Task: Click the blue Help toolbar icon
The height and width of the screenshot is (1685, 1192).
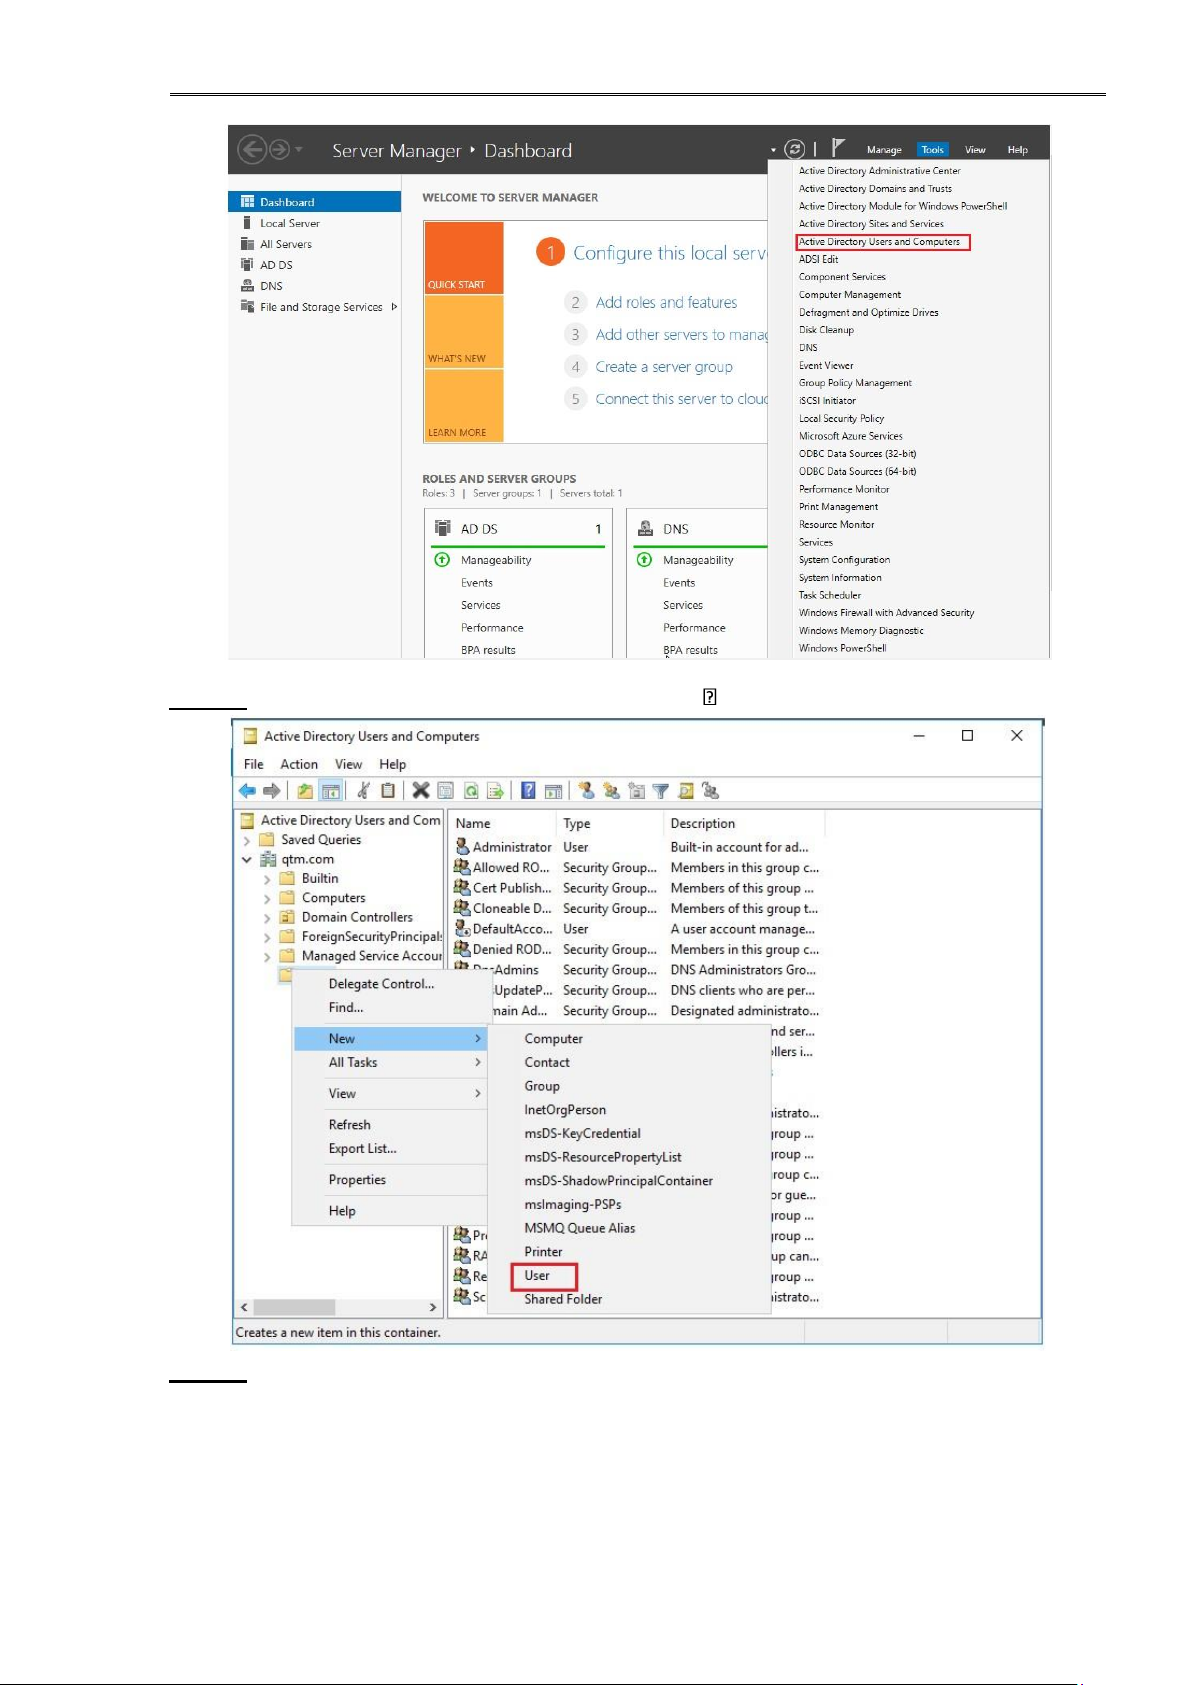Action: pyautogui.click(x=529, y=791)
